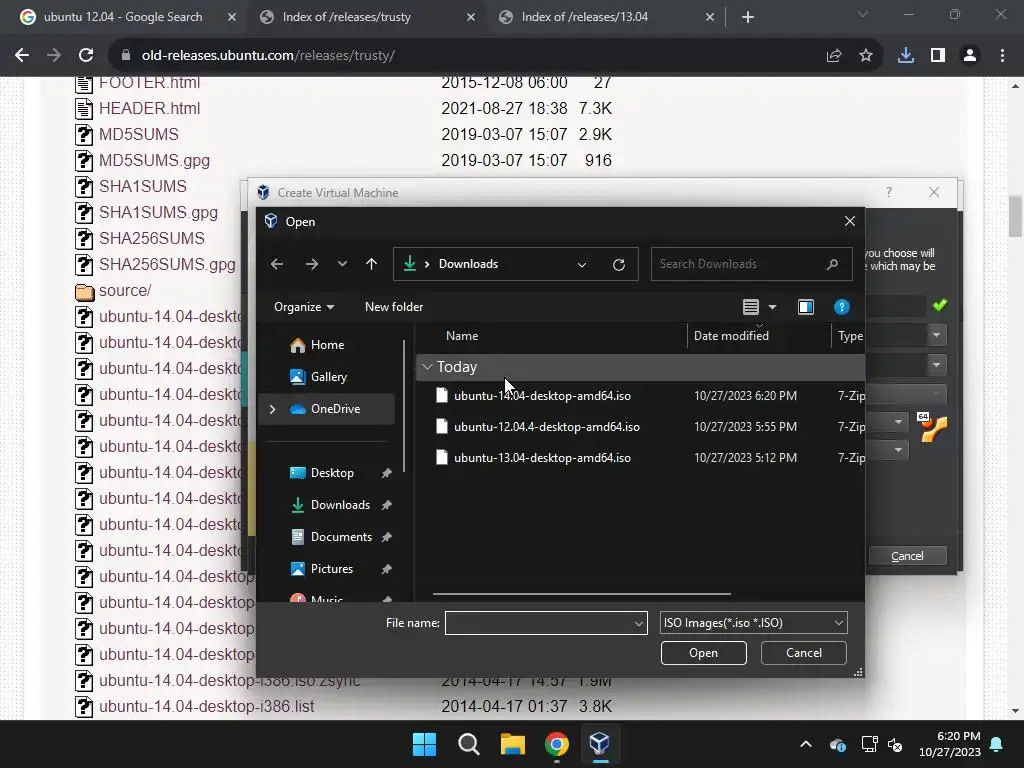The height and width of the screenshot is (768, 1024).
Task: Toggle the Chrome side panel
Action: click(x=938, y=56)
